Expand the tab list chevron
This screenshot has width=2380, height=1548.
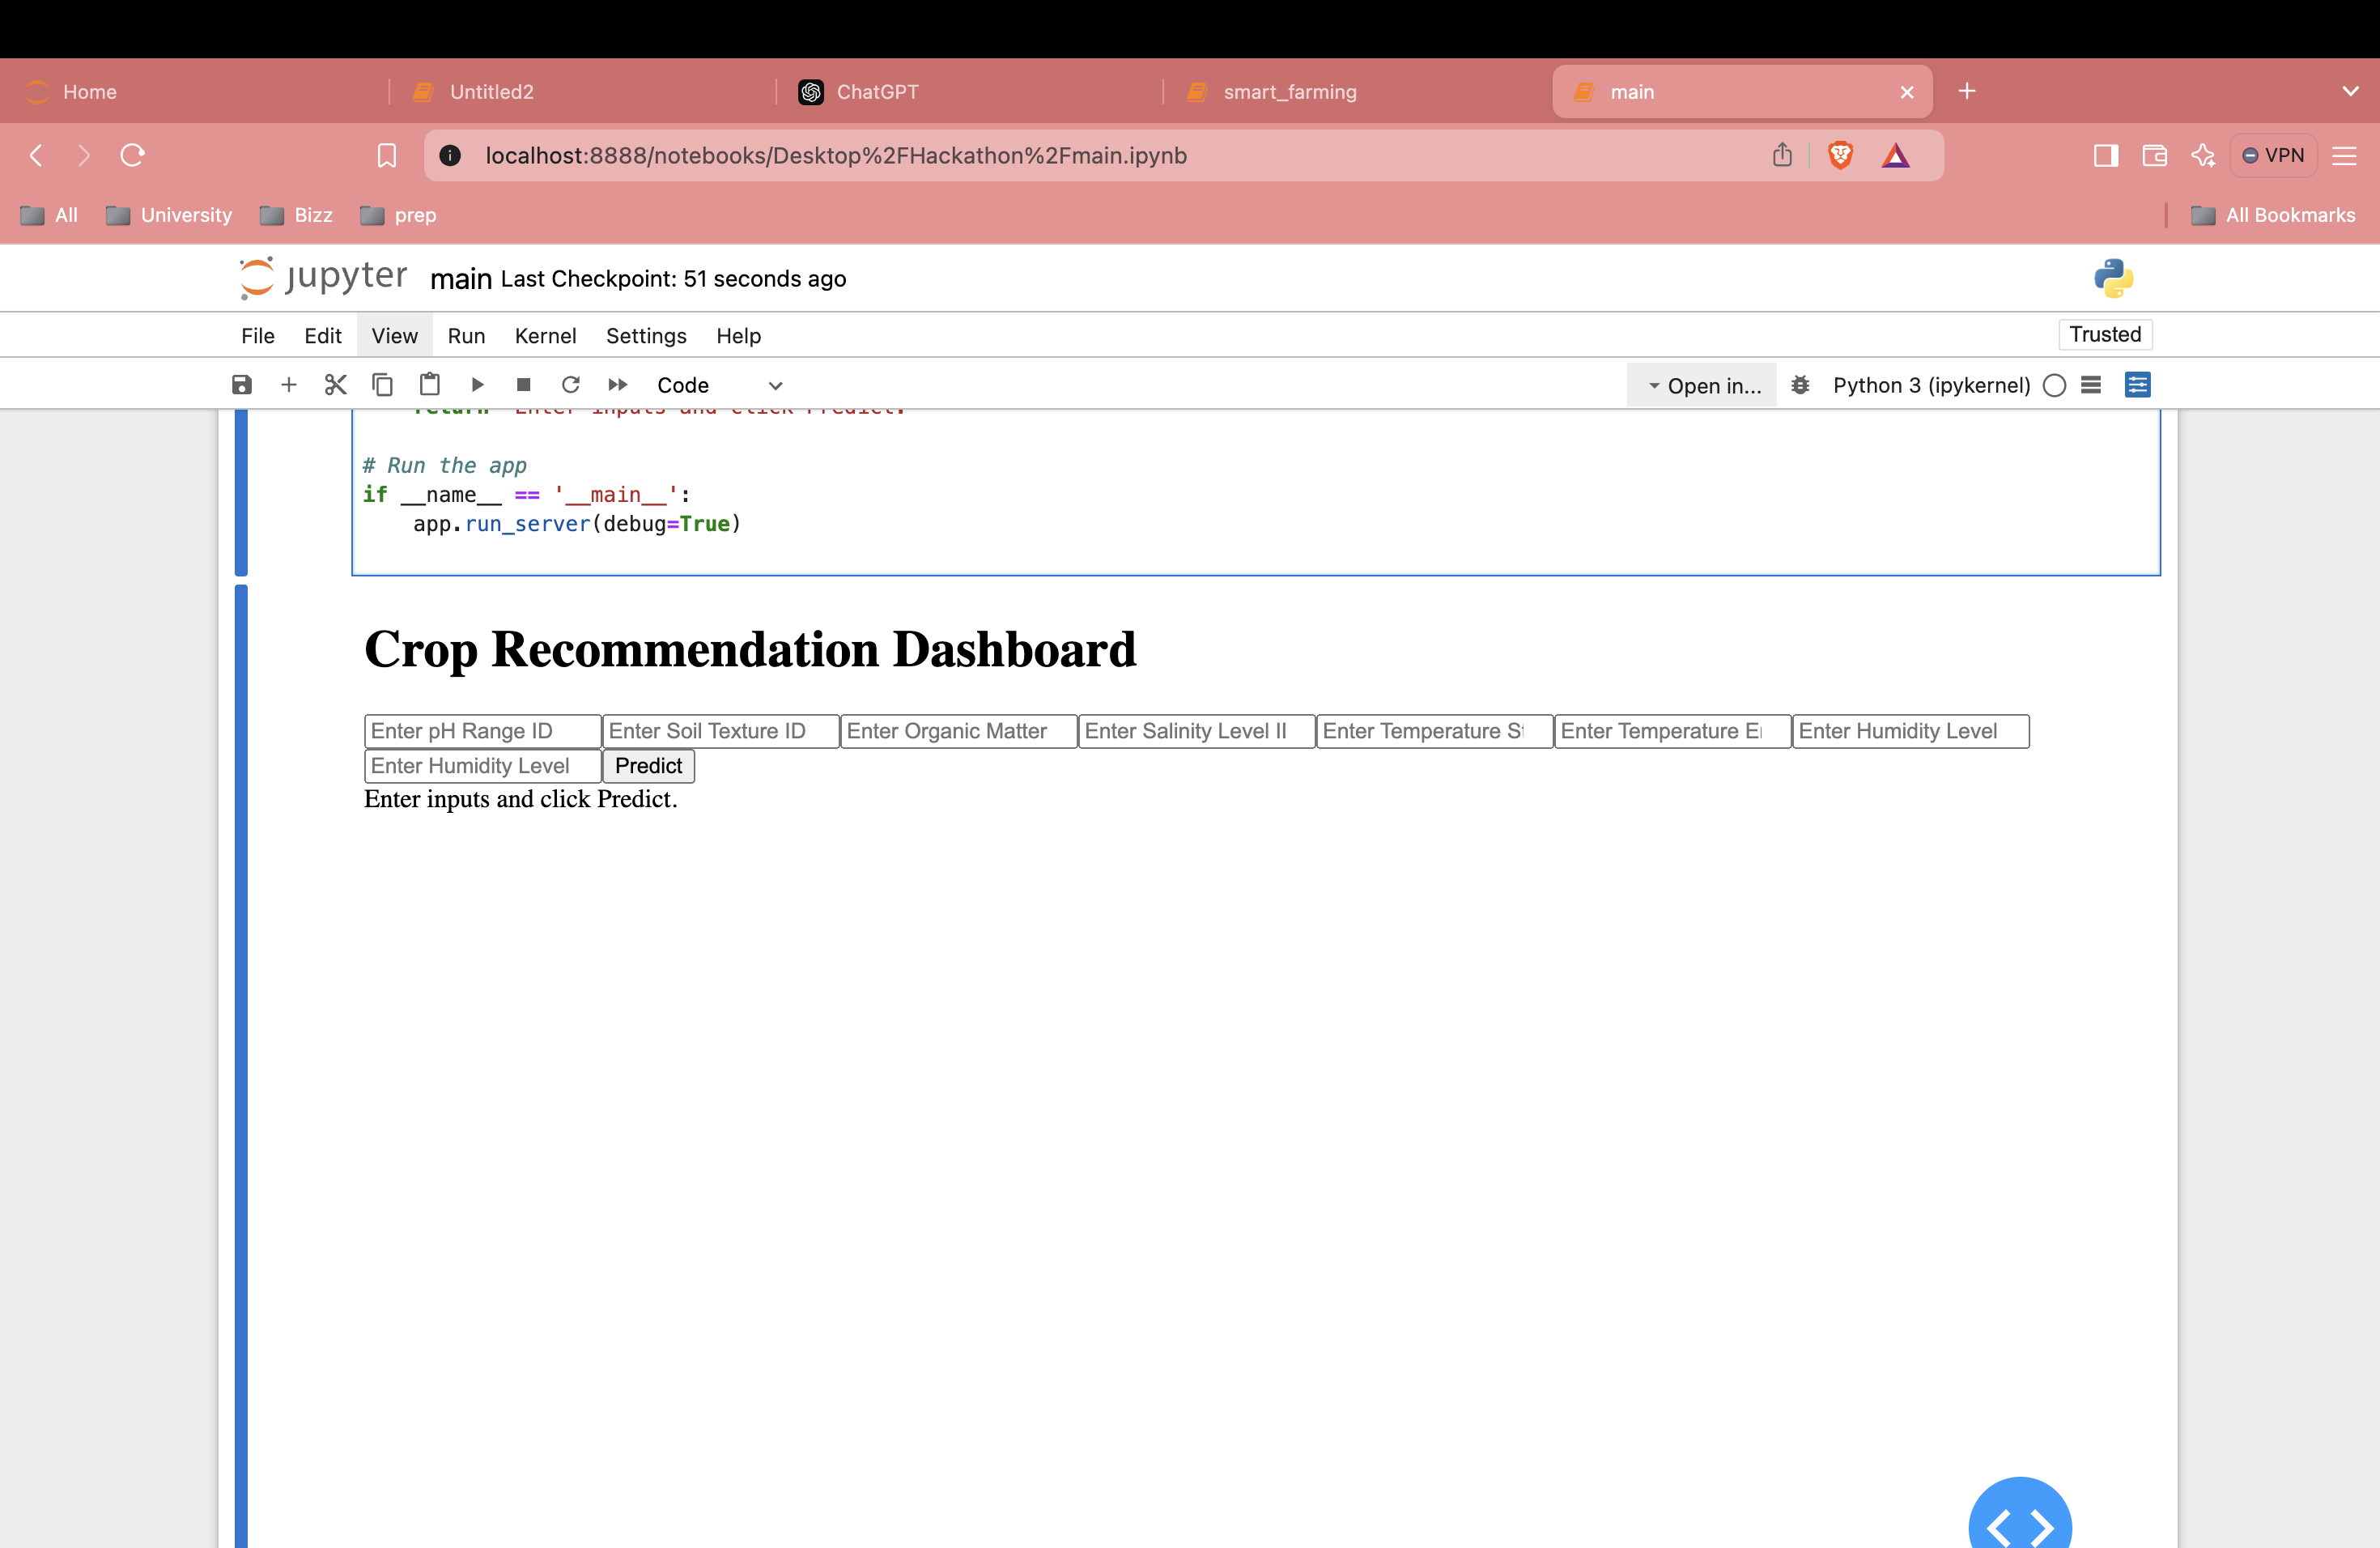point(2350,91)
